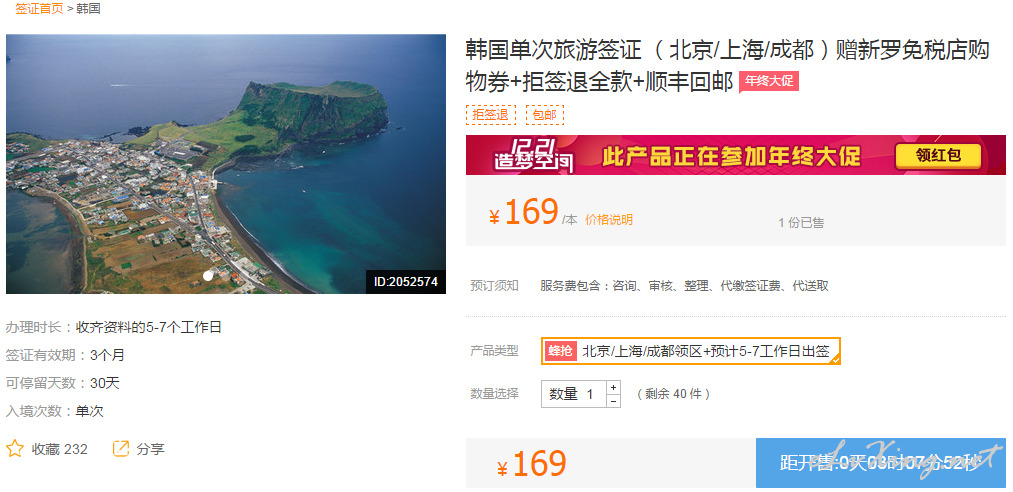
Task: Open the 价格说明 price explanation link
Action: click(x=609, y=220)
